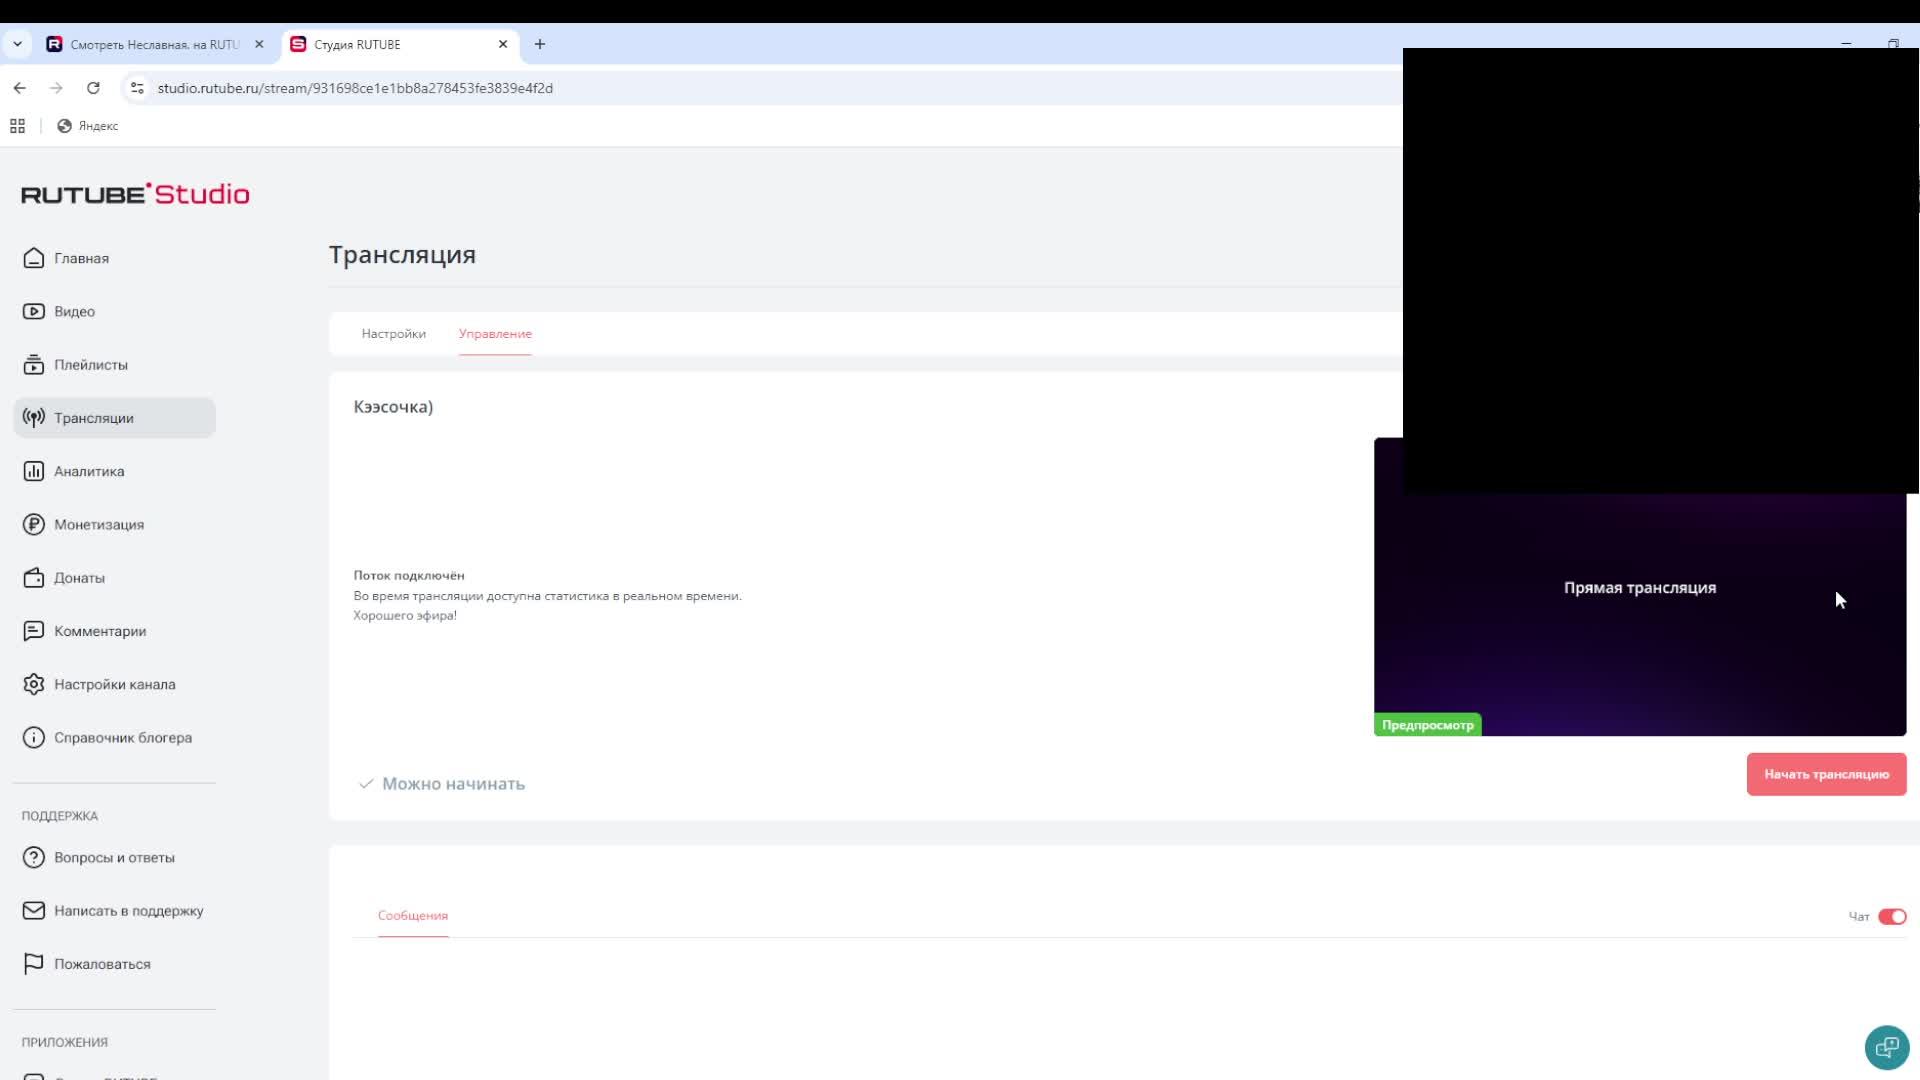Switch to the Настройки tab

pos(393,334)
